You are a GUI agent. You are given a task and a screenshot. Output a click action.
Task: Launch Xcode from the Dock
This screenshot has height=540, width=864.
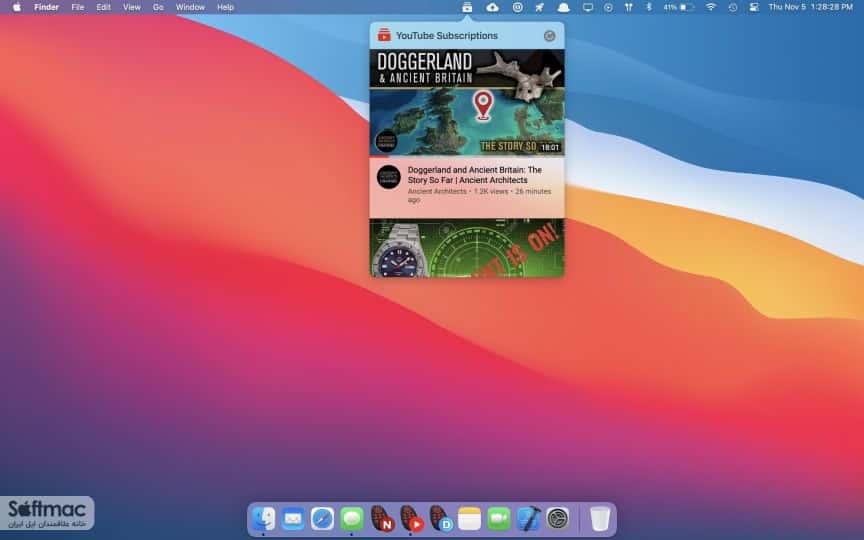pos(528,519)
